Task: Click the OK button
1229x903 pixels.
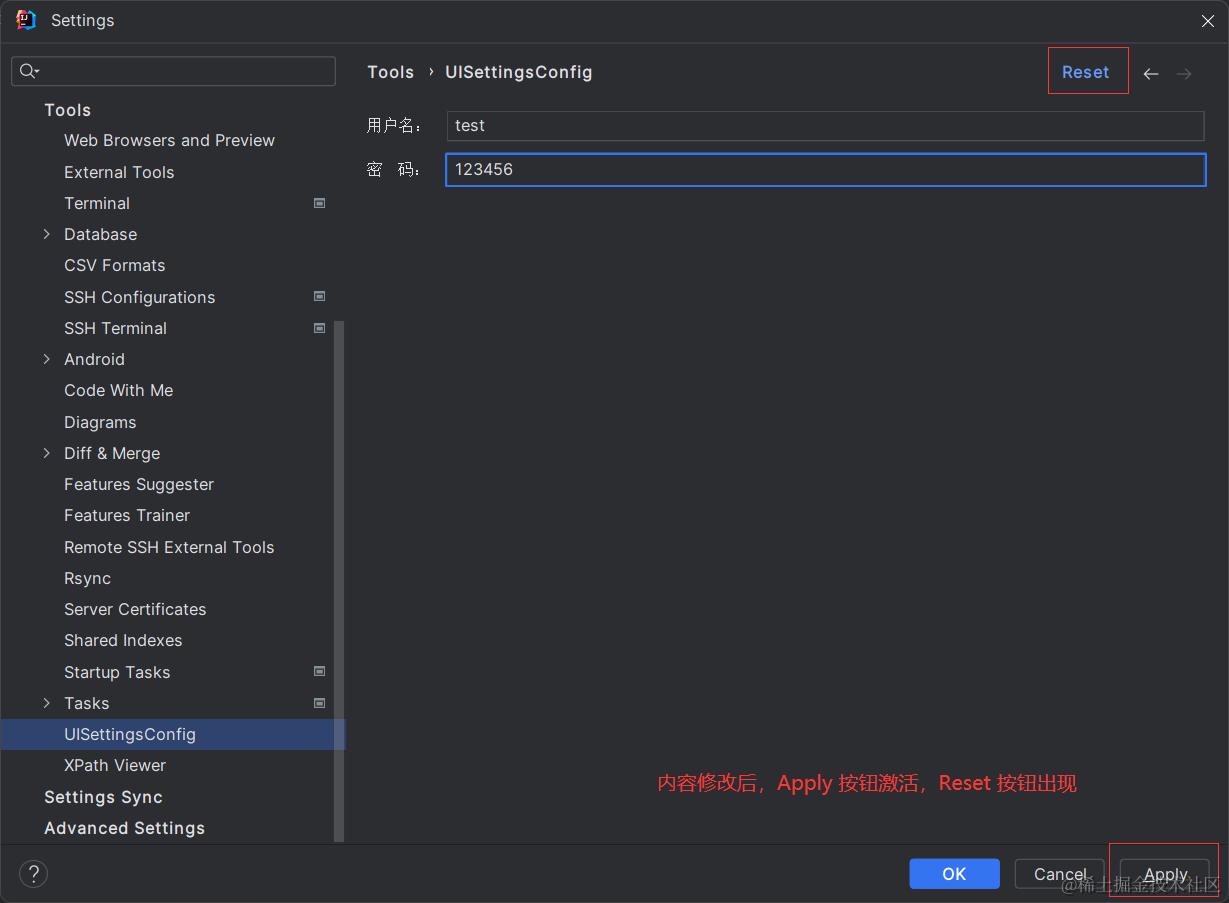Action: [954, 874]
